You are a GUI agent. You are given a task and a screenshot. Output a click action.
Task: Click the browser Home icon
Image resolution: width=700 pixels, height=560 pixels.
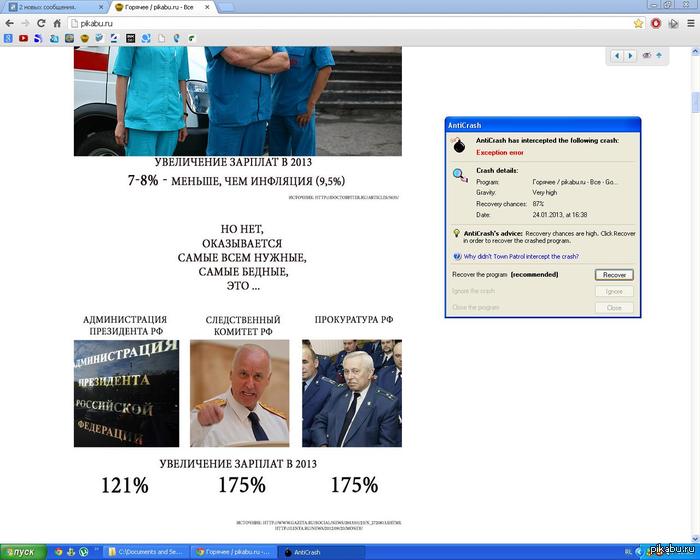[x=57, y=22]
